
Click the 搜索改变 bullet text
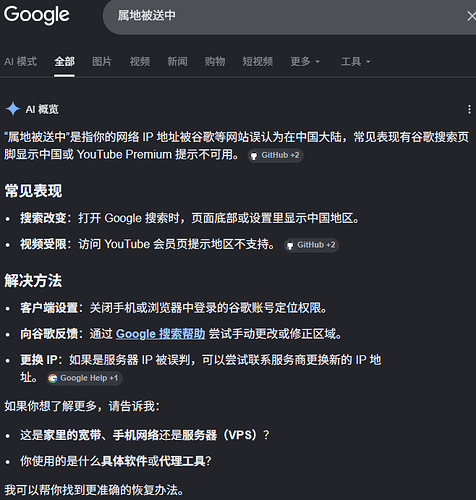click(x=190, y=218)
